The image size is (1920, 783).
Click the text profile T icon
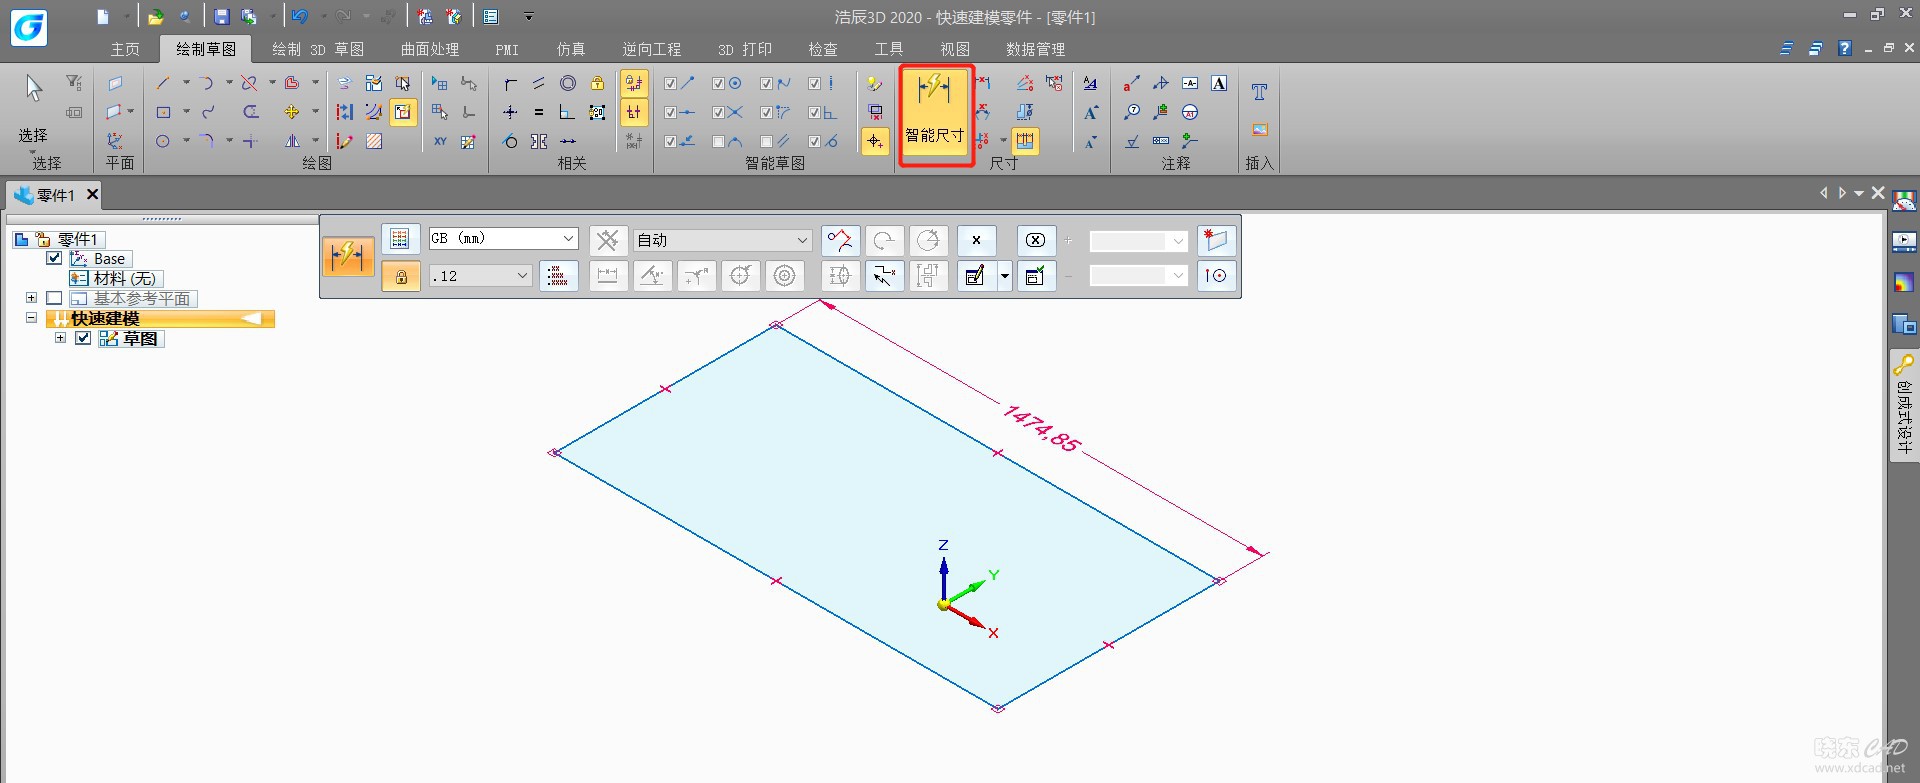coord(1259,92)
